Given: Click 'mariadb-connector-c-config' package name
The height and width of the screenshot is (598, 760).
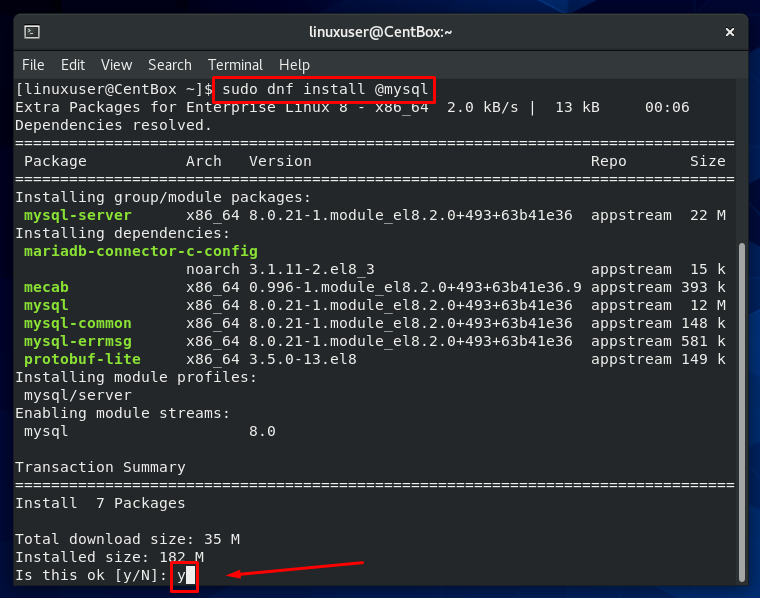Looking at the screenshot, I should [141, 251].
